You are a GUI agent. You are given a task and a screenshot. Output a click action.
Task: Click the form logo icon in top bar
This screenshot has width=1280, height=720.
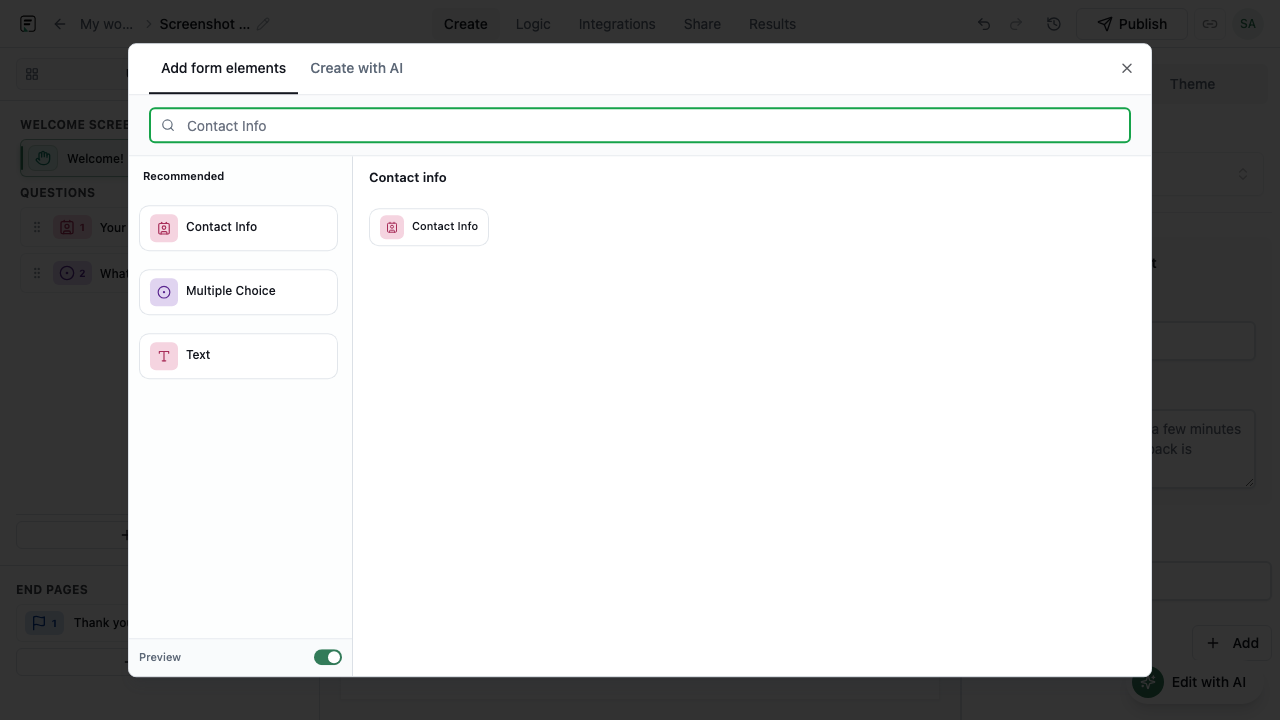[x=28, y=24]
